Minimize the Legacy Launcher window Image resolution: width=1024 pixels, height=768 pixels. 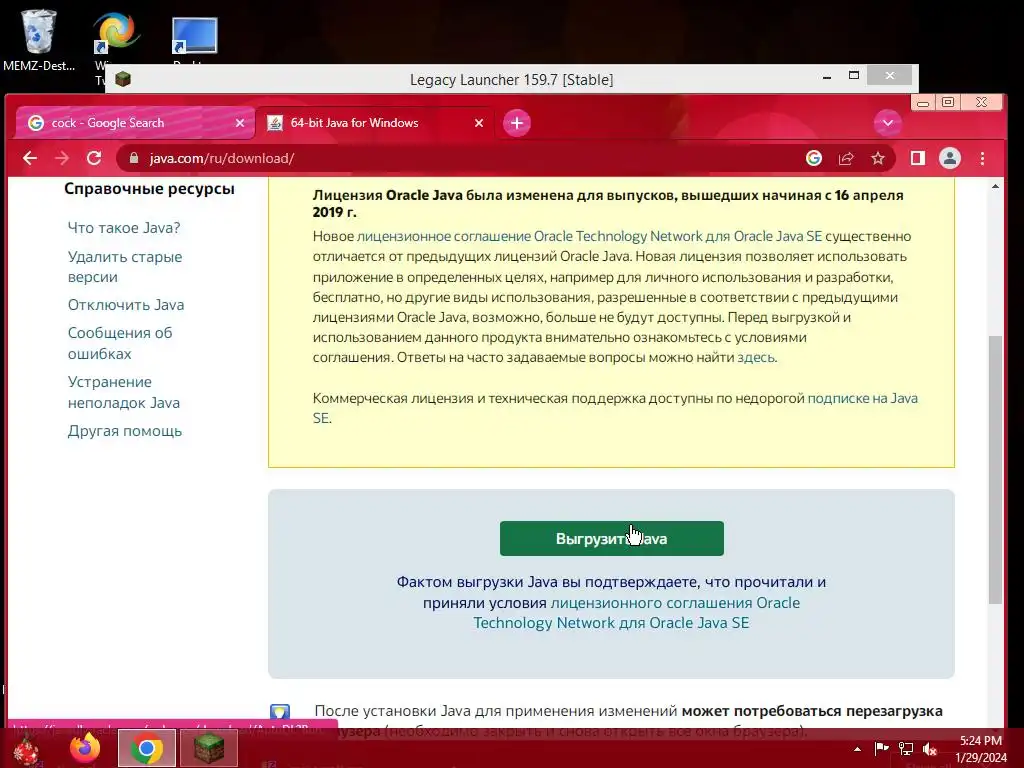pos(827,76)
